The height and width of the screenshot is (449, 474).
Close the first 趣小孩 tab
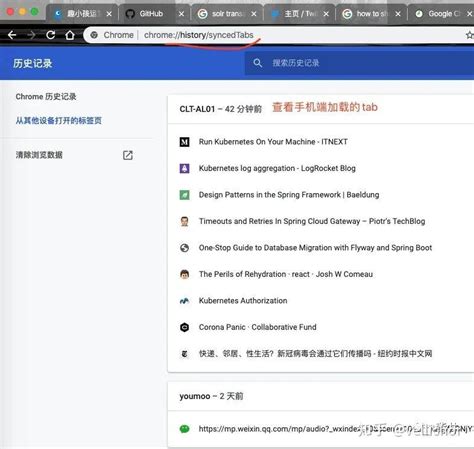(109, 14)
